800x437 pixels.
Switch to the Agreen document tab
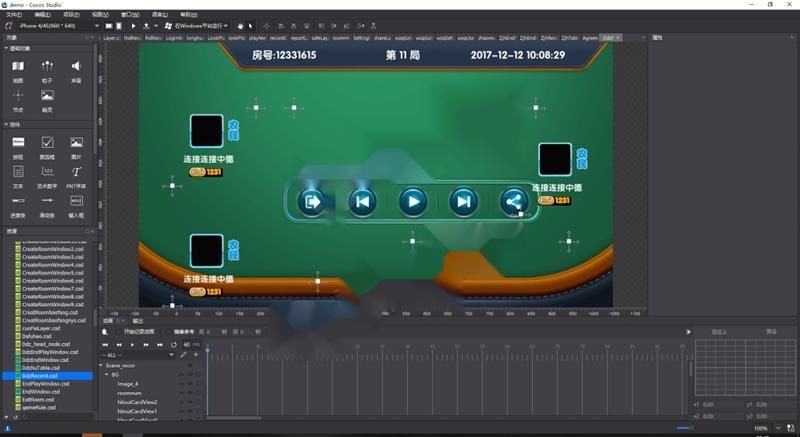(x=590, y=38)
